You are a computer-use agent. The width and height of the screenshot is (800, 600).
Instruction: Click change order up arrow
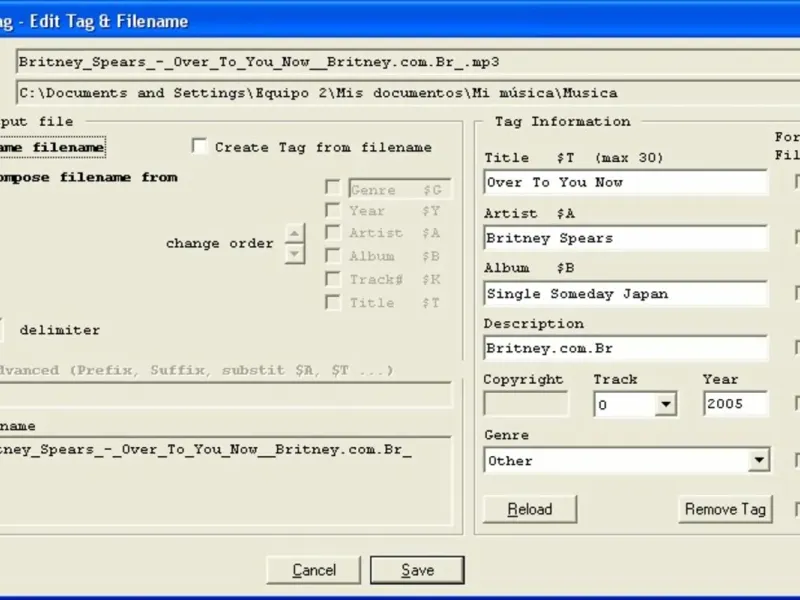(294, 234)
